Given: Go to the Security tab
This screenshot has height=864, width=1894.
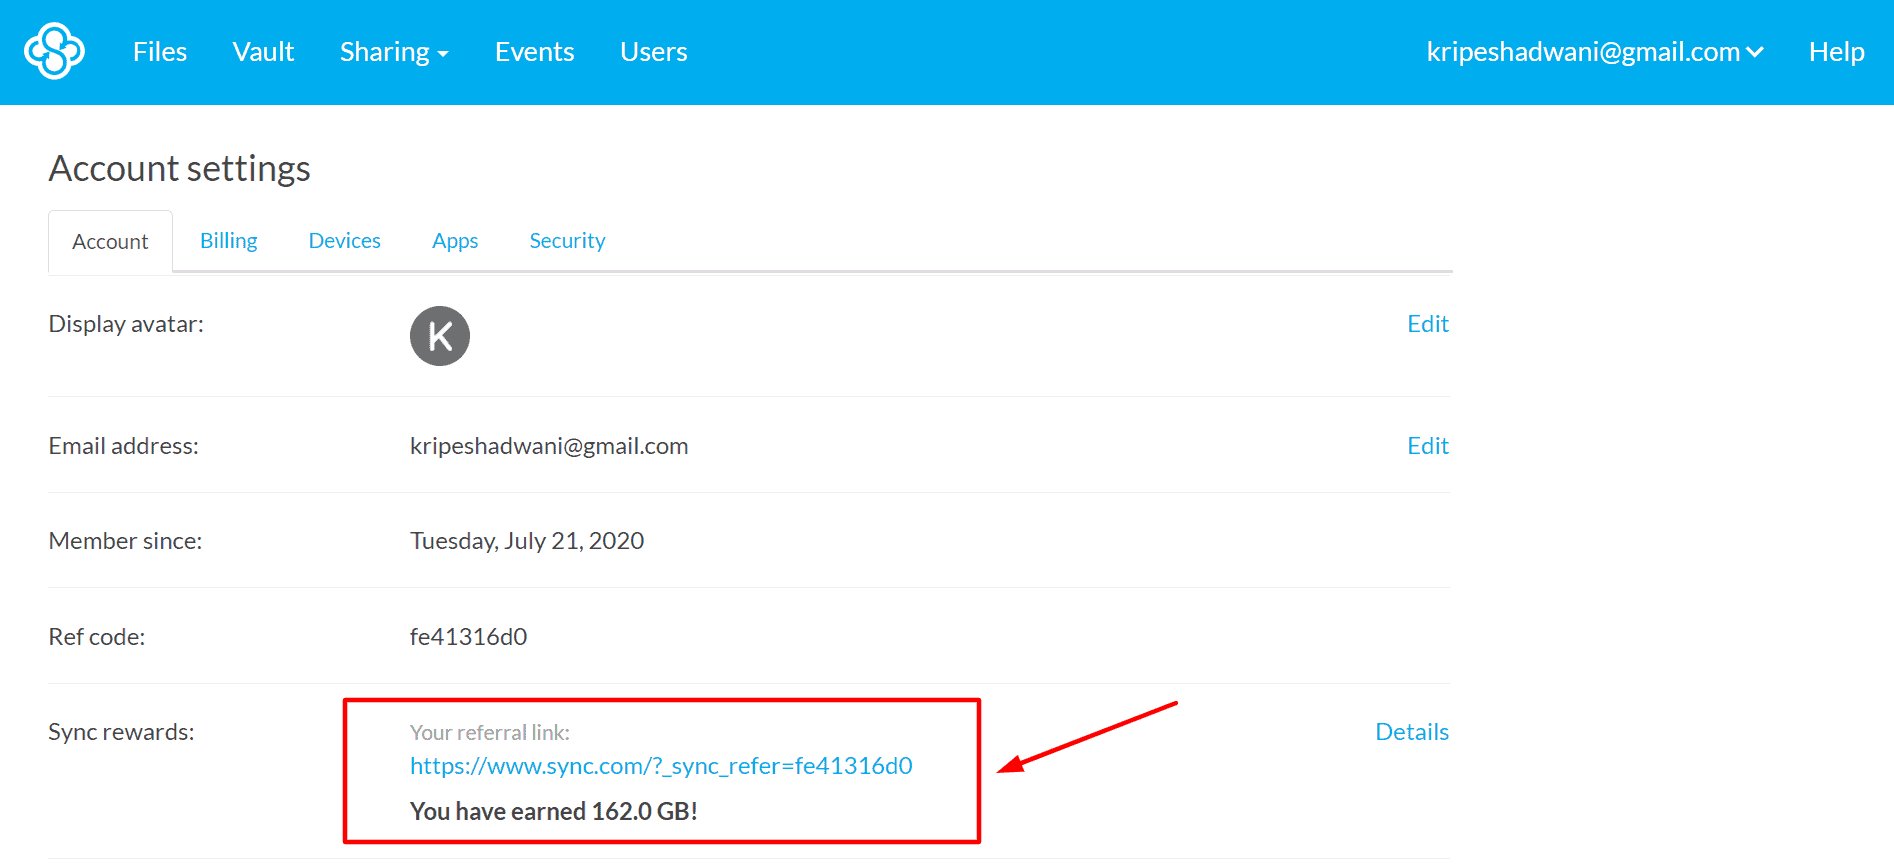Looking at the screenshot, I should 567,241.
